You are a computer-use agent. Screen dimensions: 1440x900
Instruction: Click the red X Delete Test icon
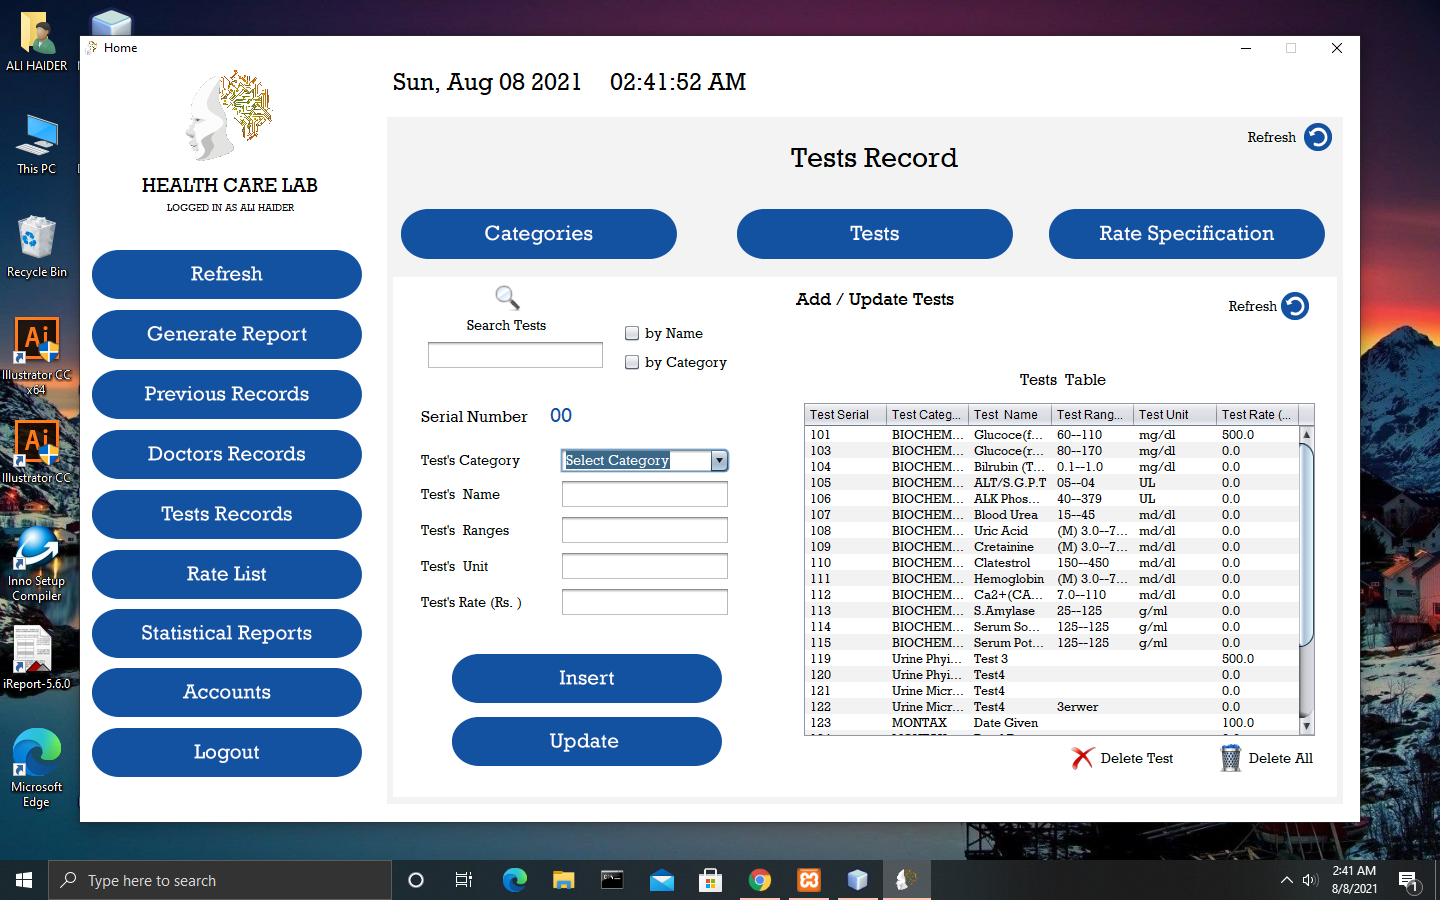(x=1083, y=758)
